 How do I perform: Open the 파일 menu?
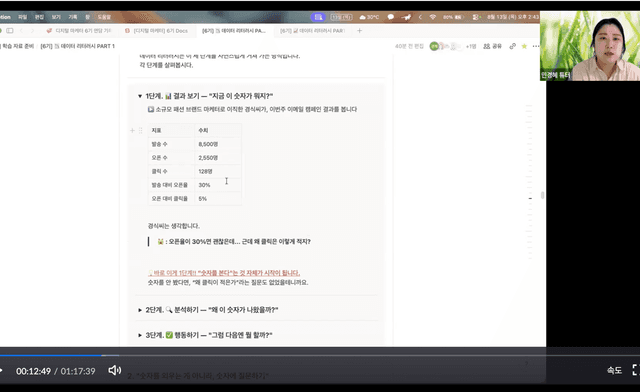(22, 17)
